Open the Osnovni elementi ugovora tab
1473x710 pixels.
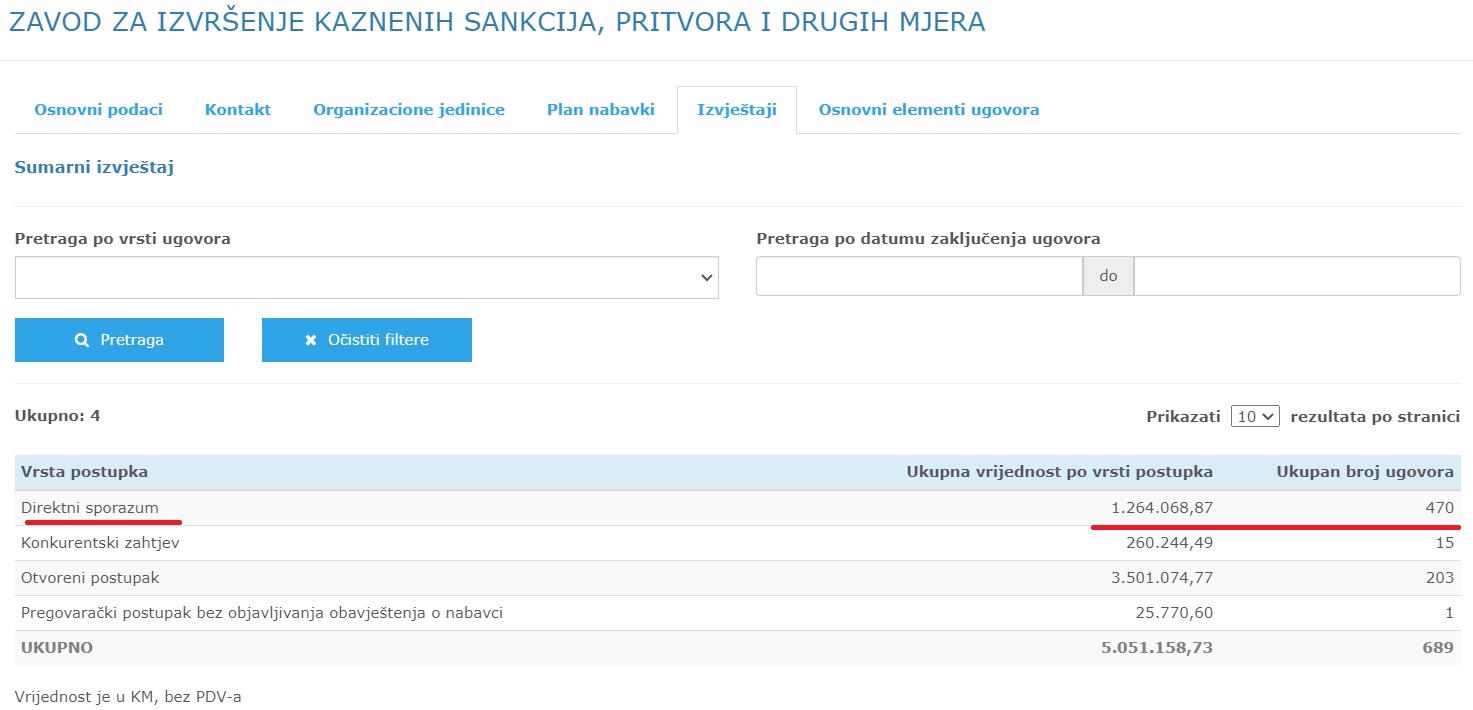point(929,110)
